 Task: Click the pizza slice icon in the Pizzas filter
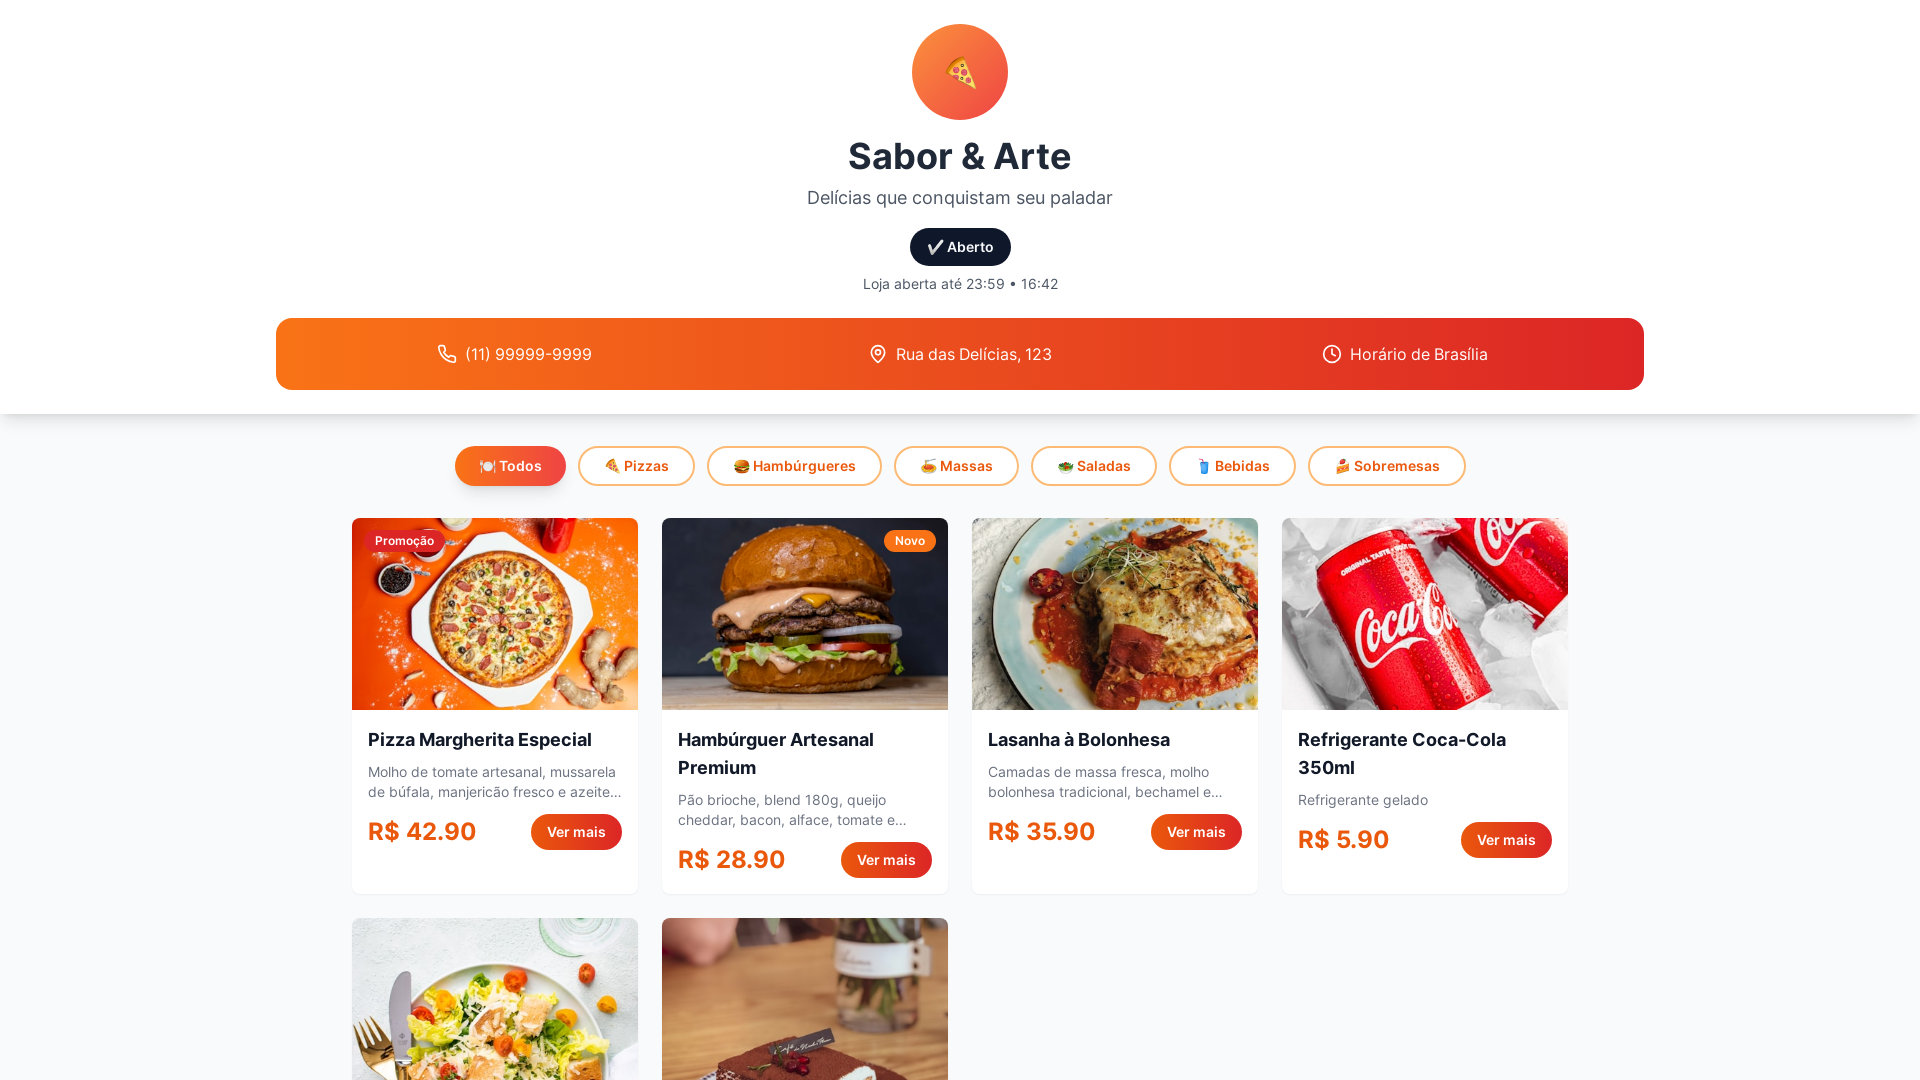612,466
